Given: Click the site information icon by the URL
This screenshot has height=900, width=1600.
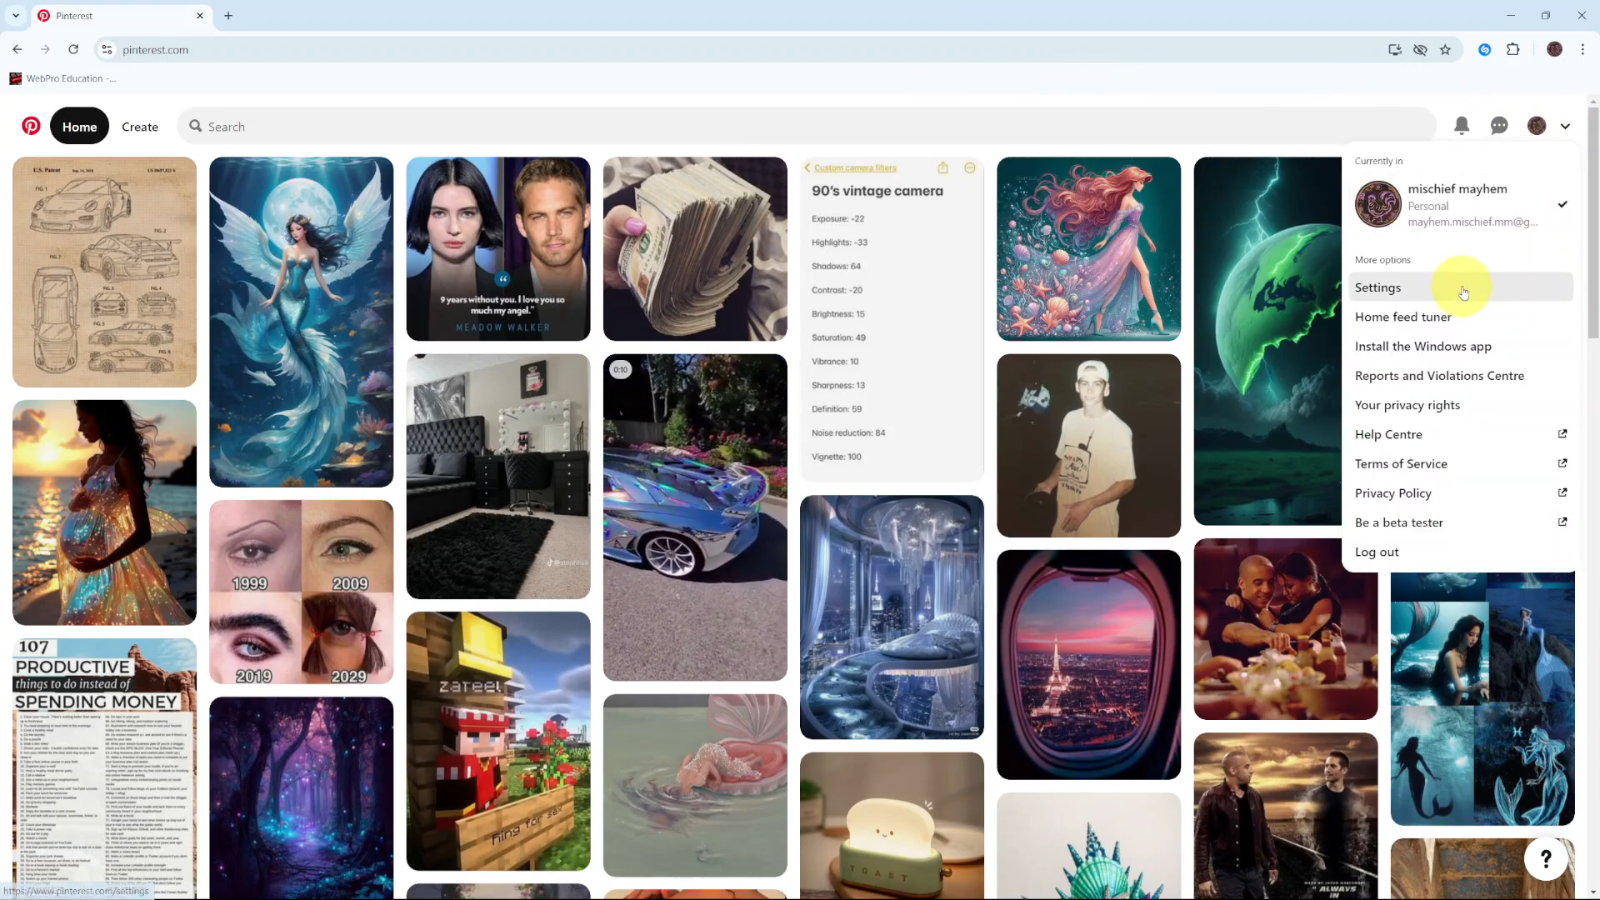Looking at the screenshot, I should coord(107,49).
